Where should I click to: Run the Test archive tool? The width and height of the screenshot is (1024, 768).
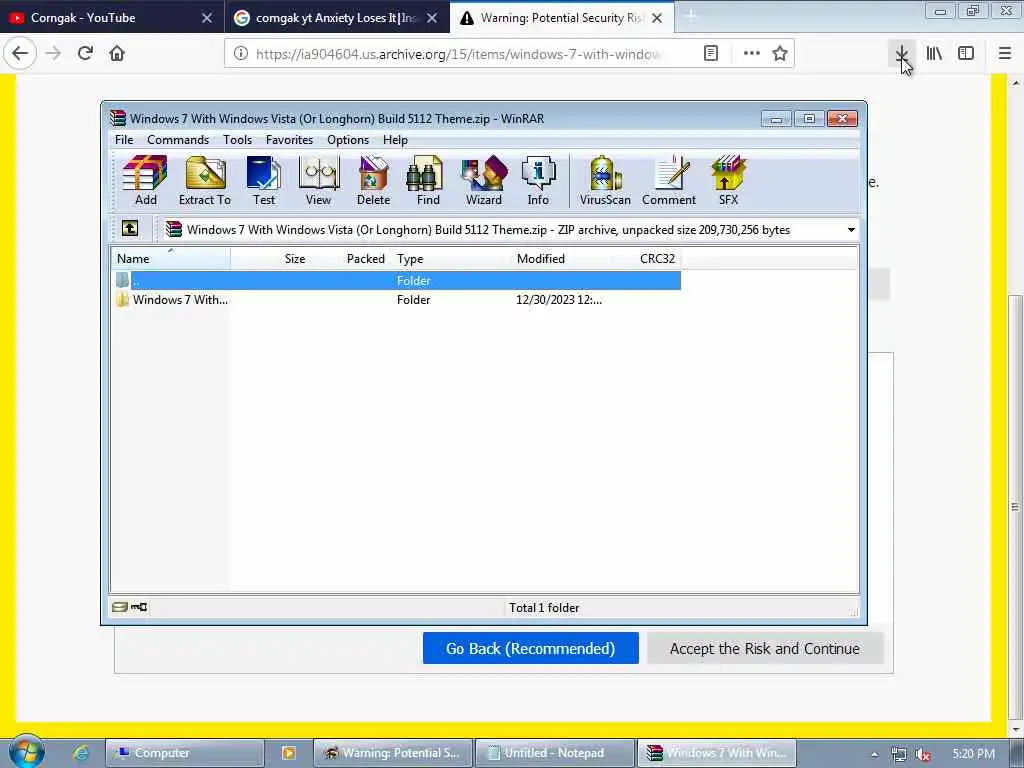(x=264, y=181)
